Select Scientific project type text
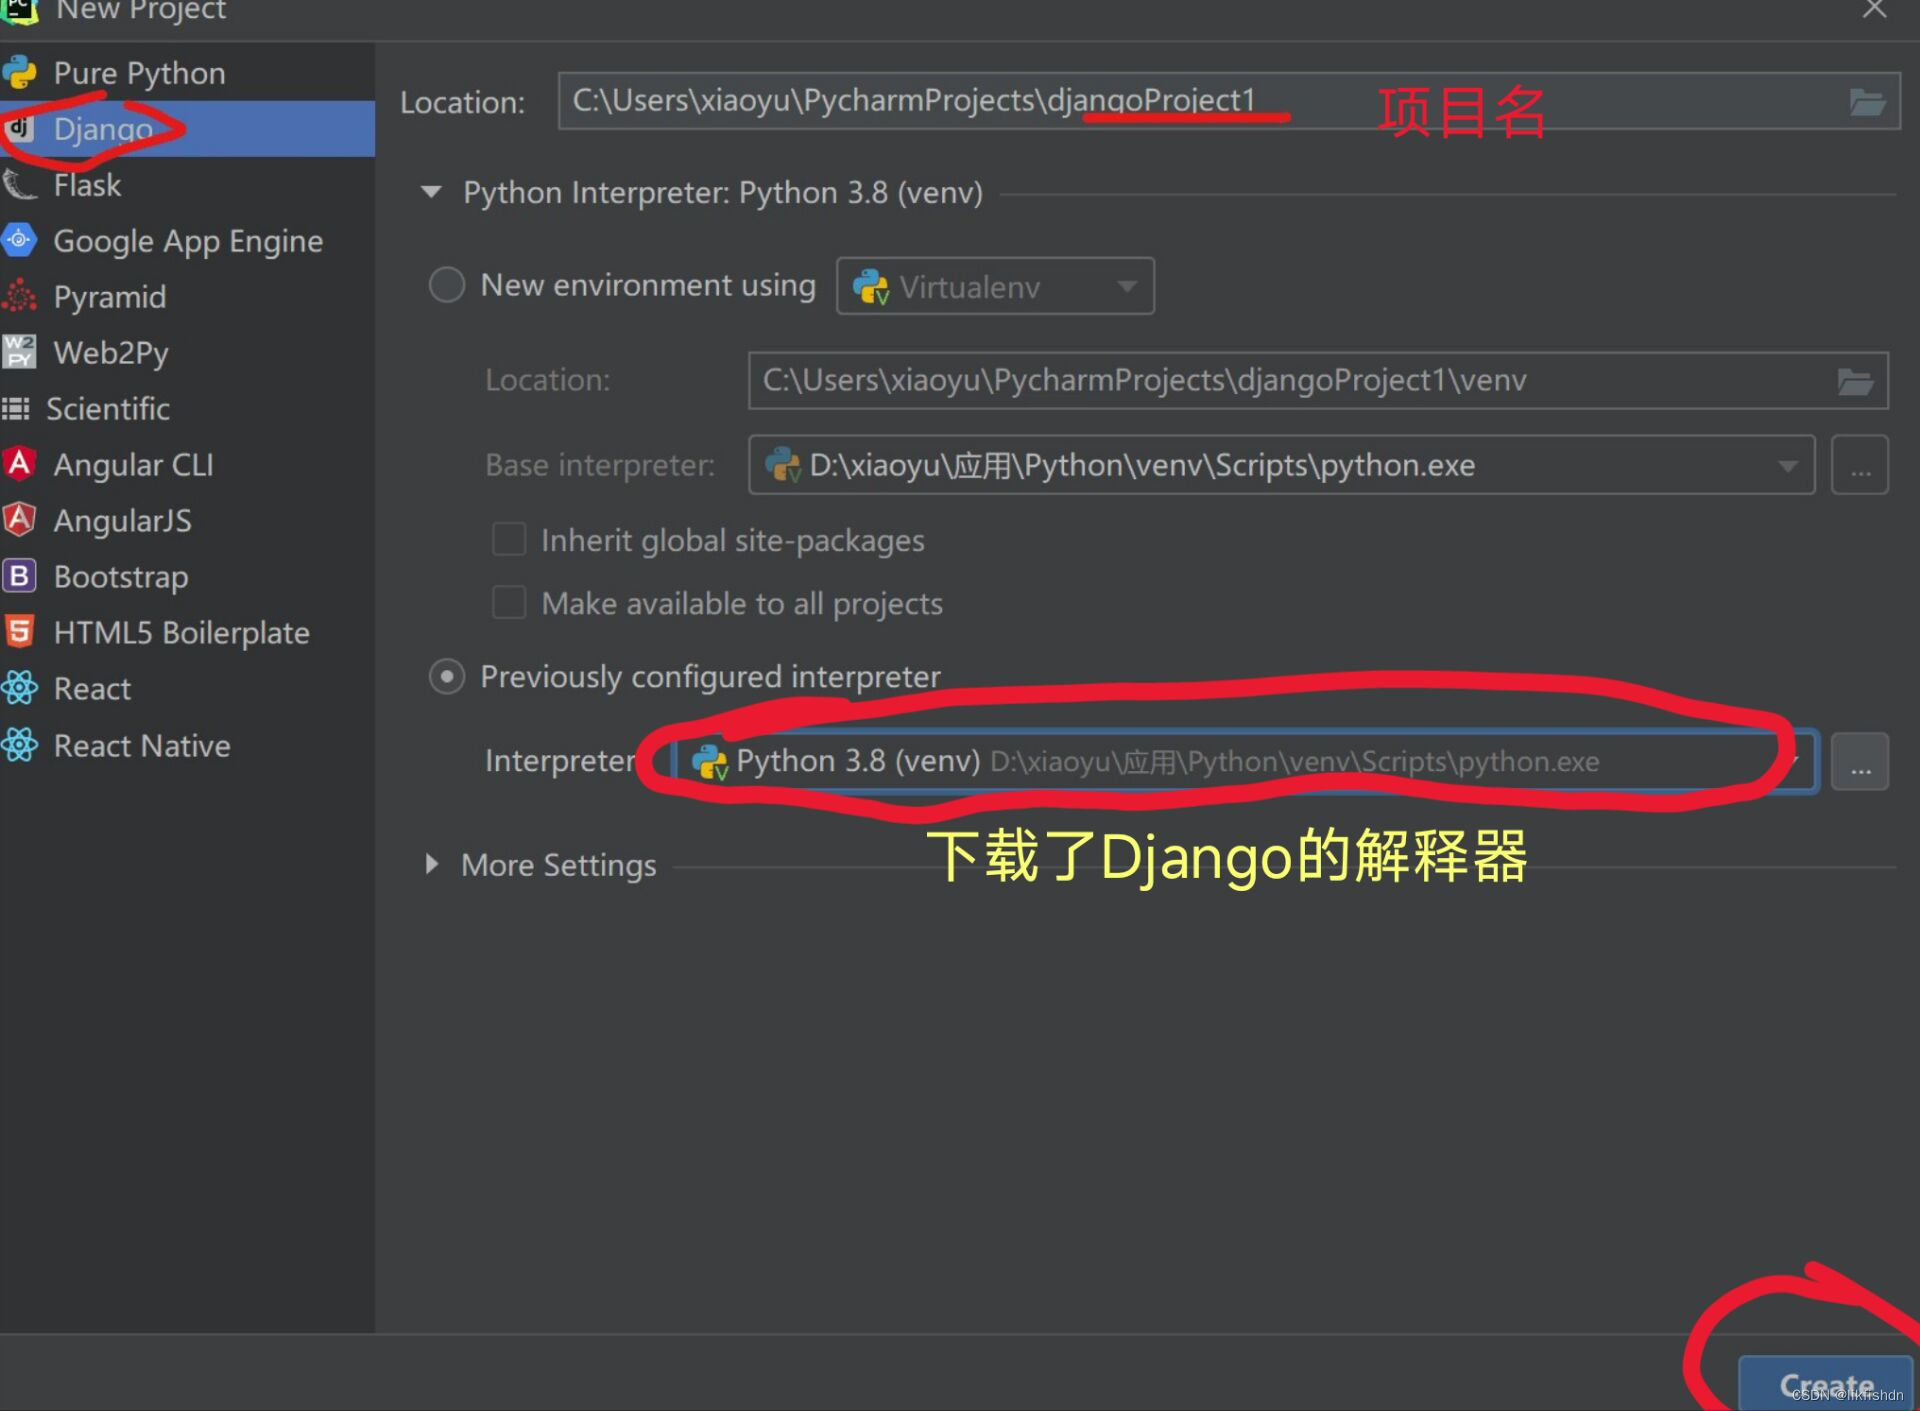The image size is (1920, 1411). coord(108,409)
